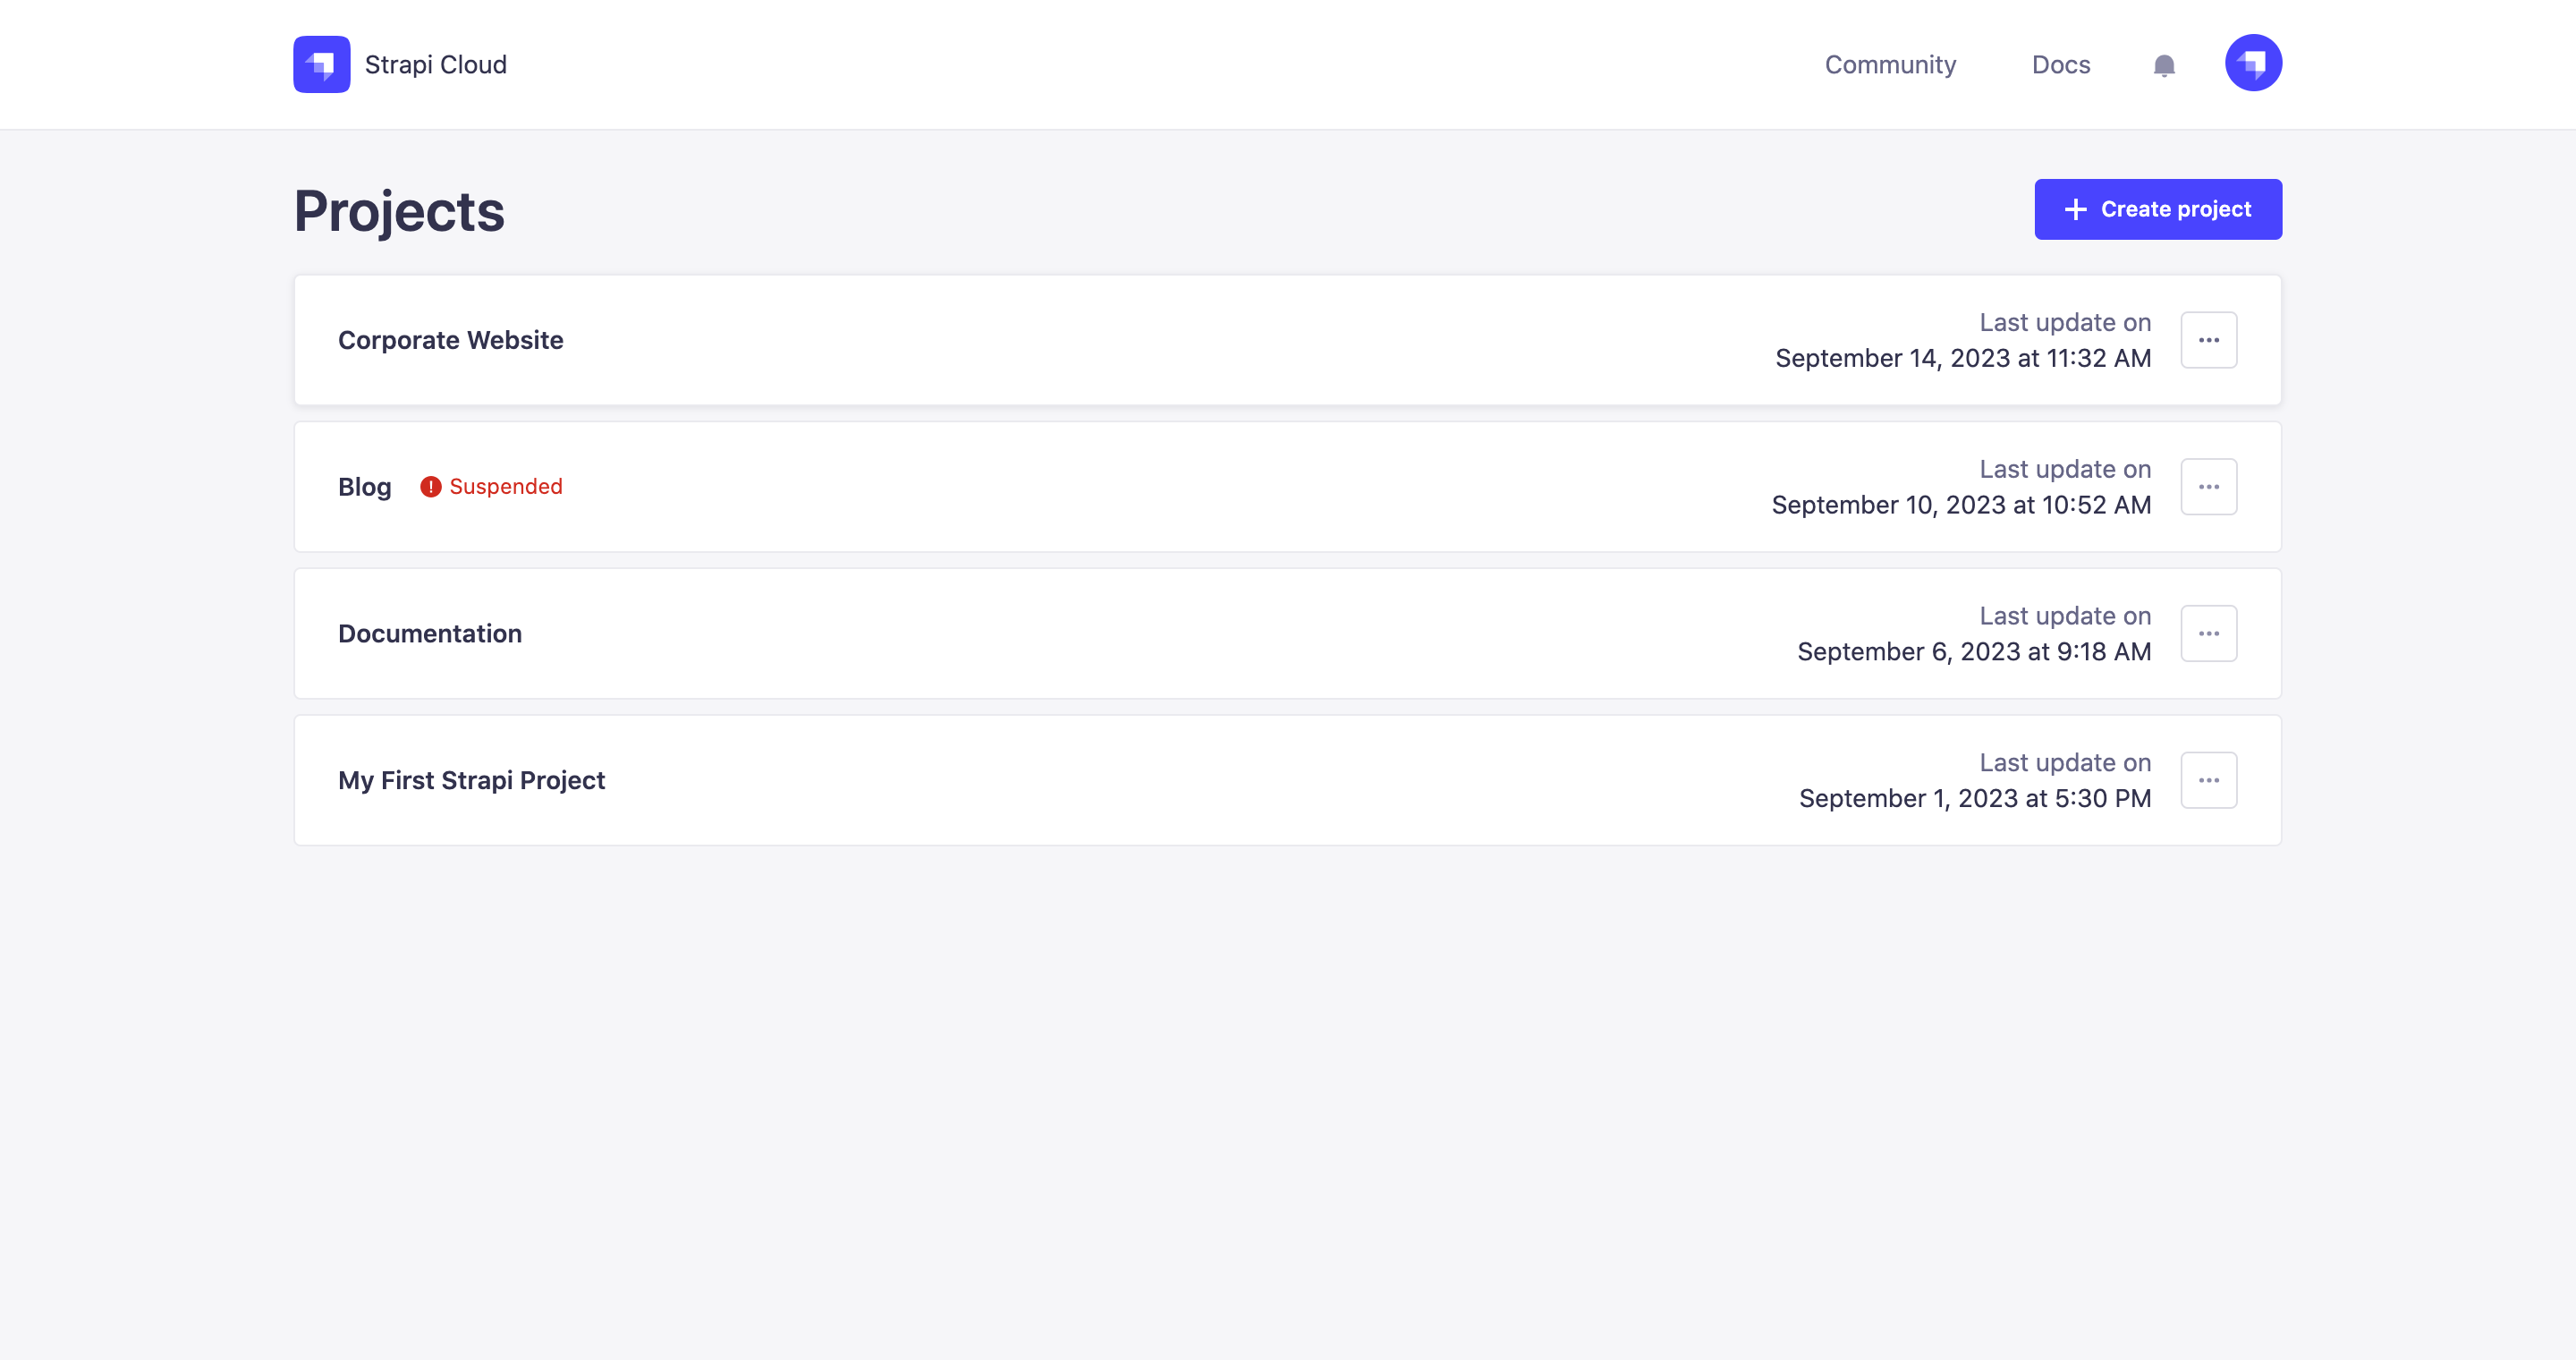Click the Strapi Cloud logo icon
2576x1360 pixels.
click(321, 64)
